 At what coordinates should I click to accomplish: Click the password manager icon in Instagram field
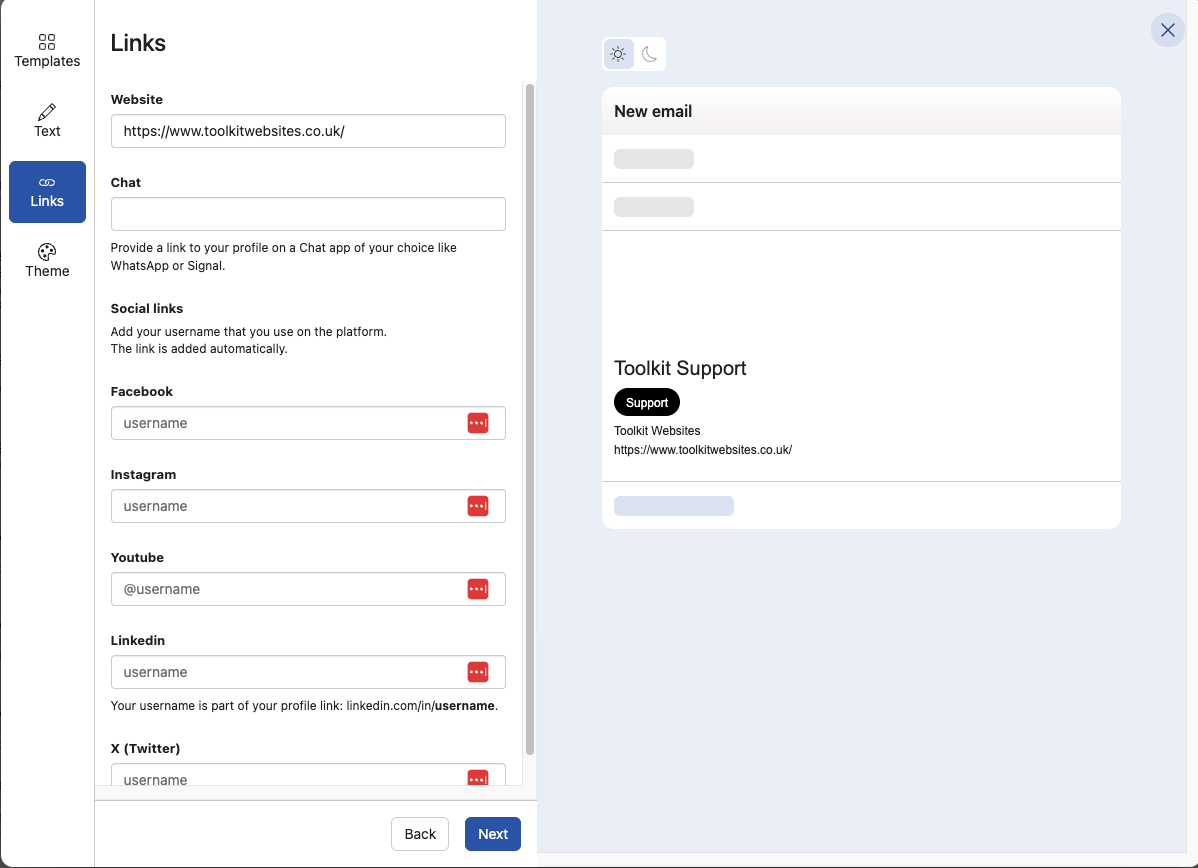point(478,506)
